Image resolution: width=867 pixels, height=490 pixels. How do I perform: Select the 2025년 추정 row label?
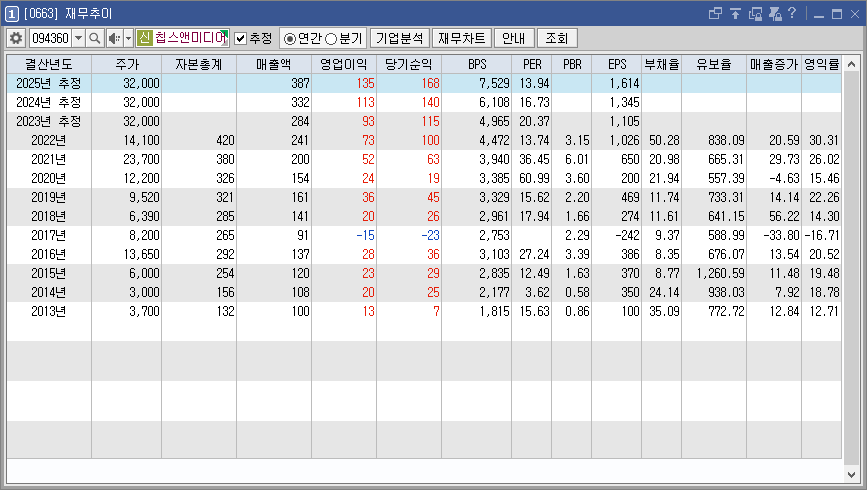49,84
